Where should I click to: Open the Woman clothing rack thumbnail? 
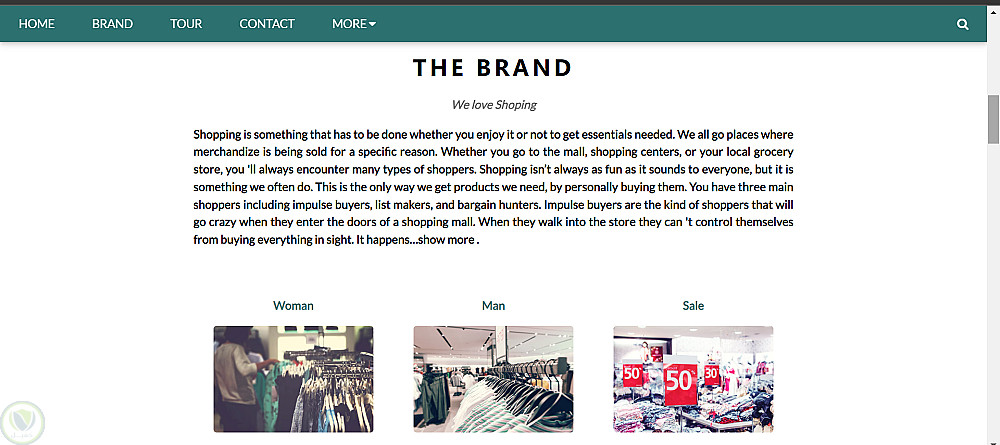point(293,379)
